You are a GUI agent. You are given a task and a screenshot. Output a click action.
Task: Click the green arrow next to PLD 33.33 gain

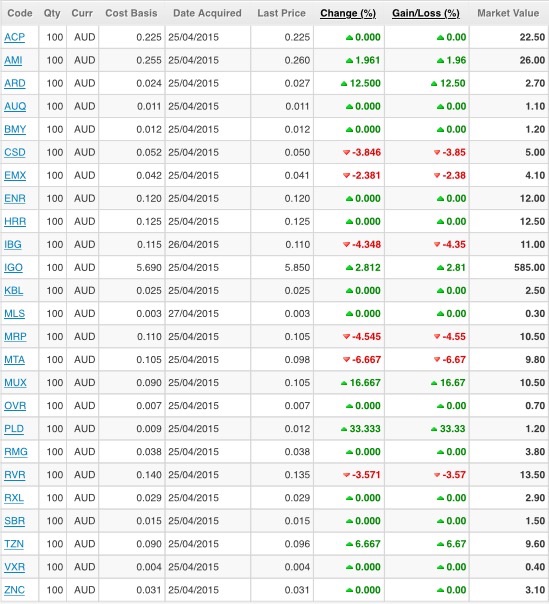pos(434,429)
